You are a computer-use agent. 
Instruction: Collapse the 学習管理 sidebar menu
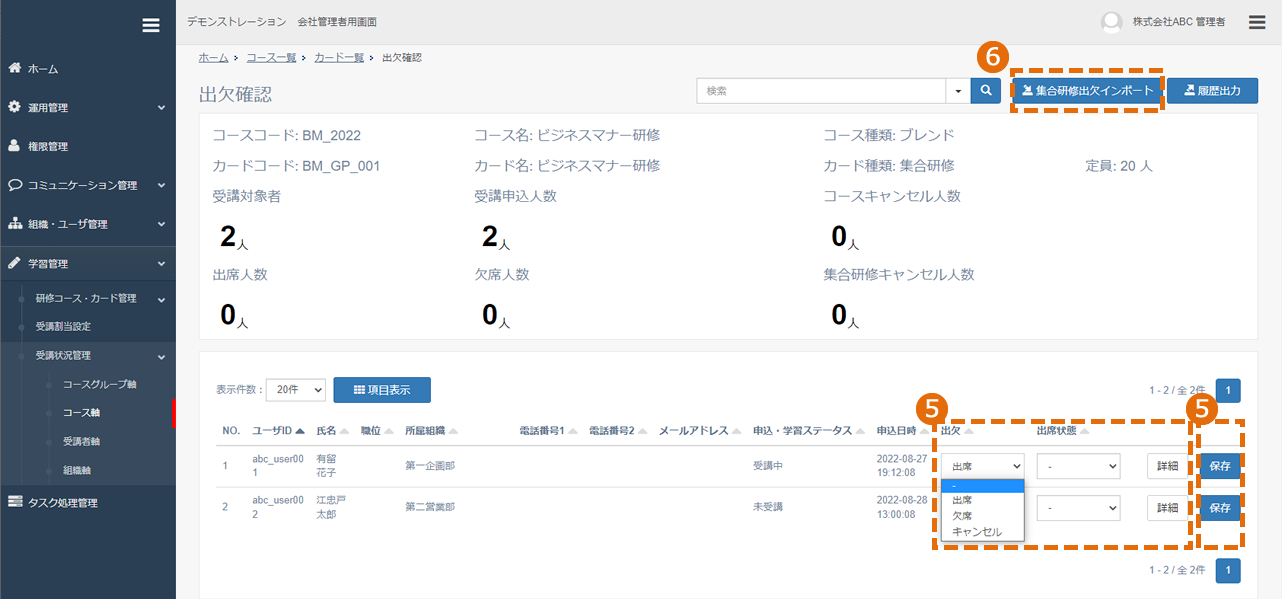point(161,263)
